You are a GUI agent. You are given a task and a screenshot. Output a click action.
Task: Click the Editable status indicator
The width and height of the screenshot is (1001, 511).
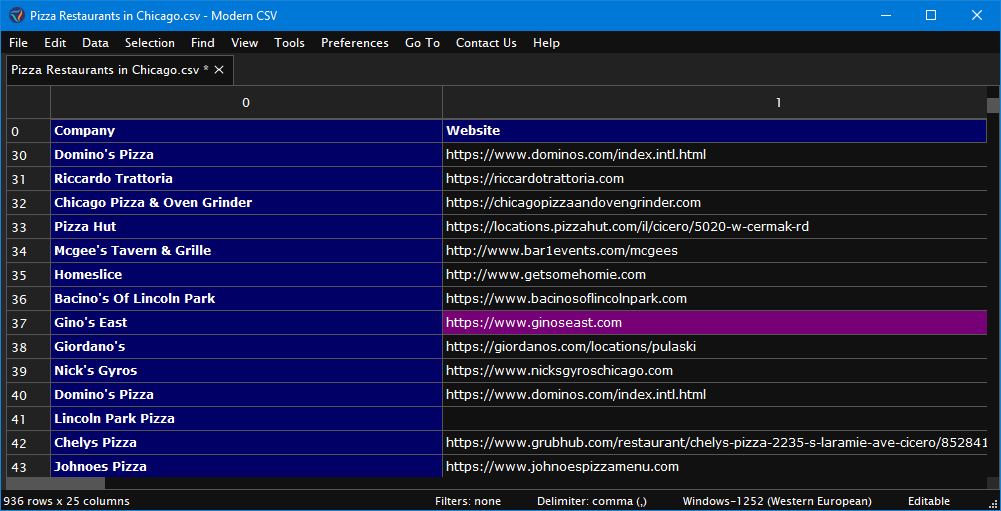point(929,501)
